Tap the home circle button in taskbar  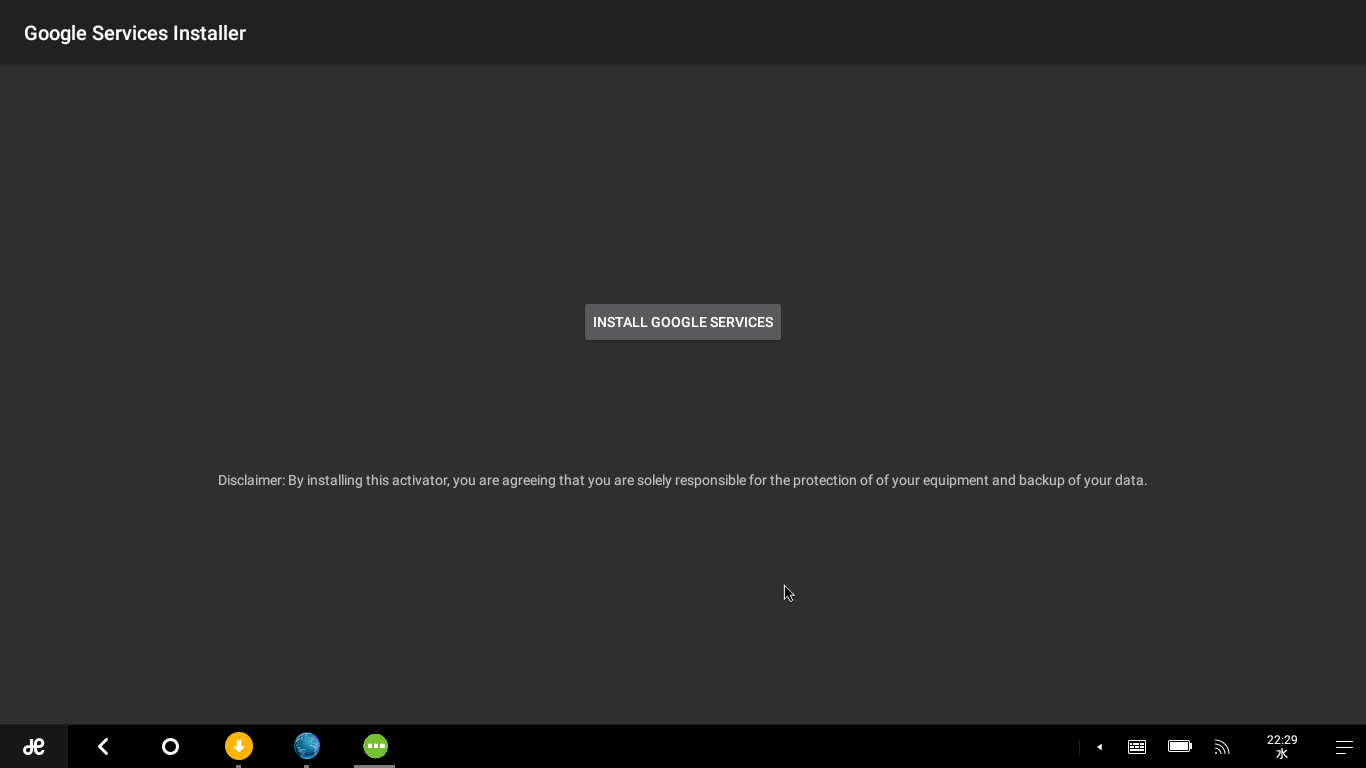(x=170, y=746)
